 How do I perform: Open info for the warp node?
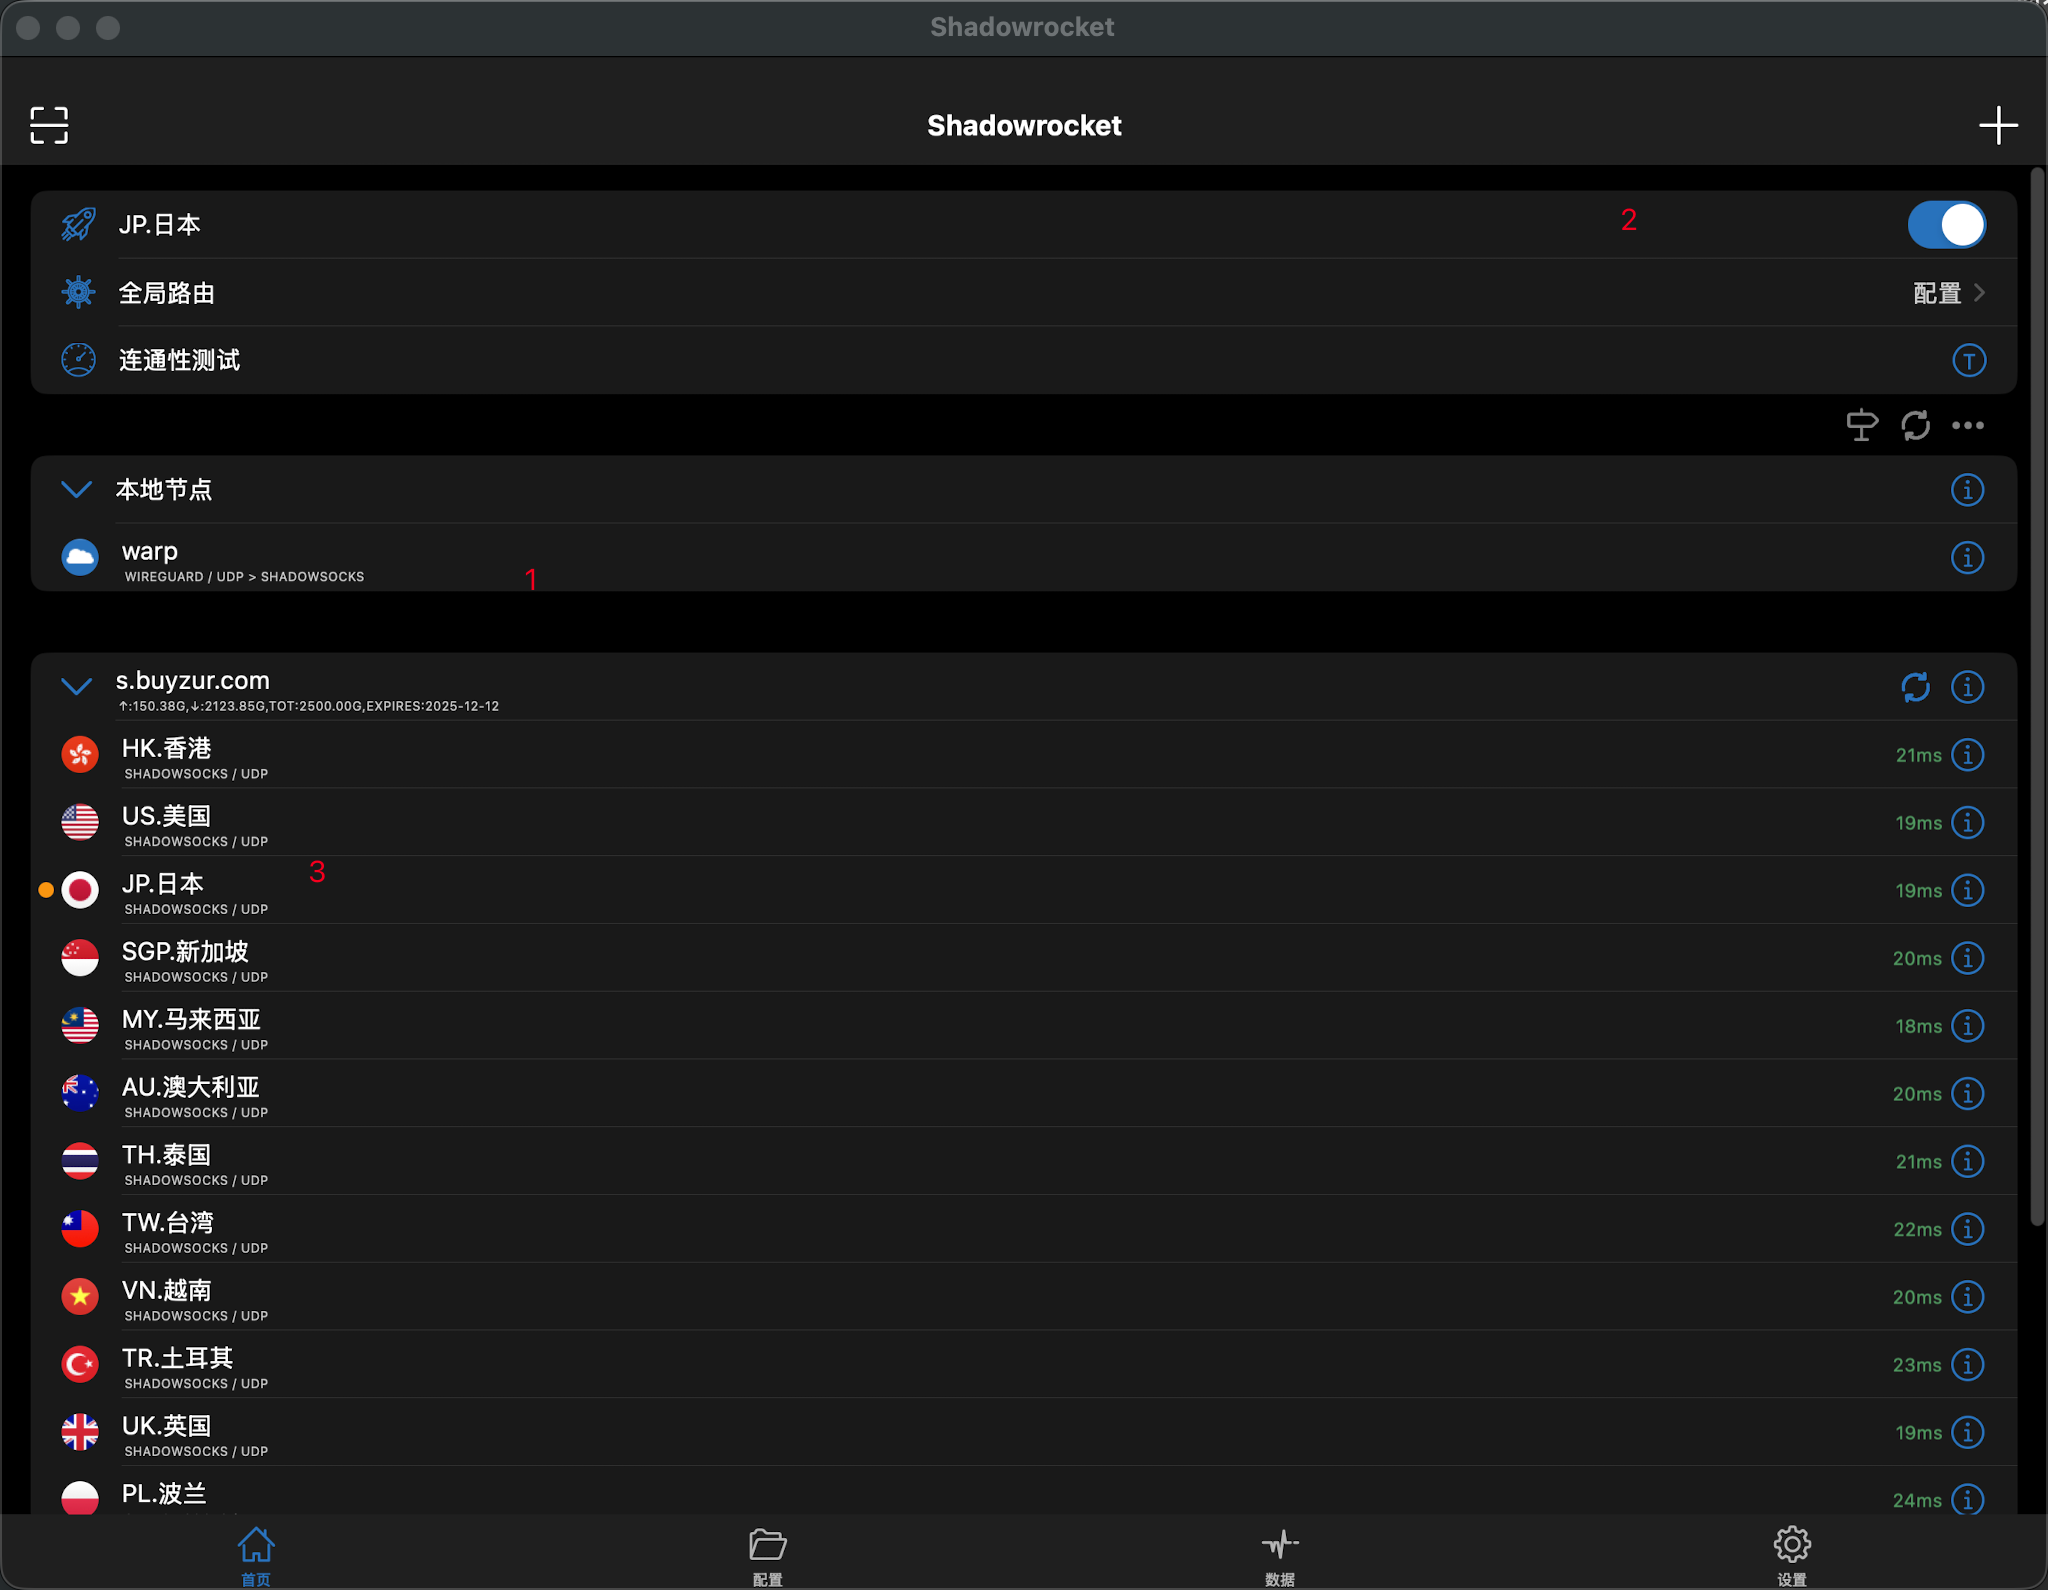1967,557
